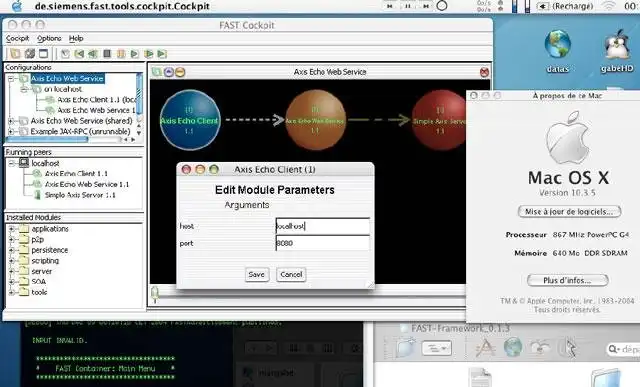Expand the applications module folder
The image size is (640, 387).
pyautogui.click(x=11, y=229)
